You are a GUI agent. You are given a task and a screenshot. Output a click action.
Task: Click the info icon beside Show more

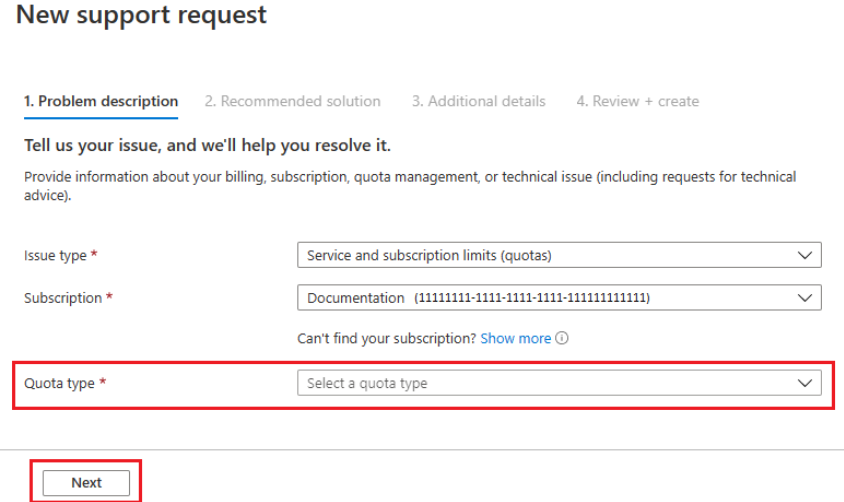pos(561,338)
